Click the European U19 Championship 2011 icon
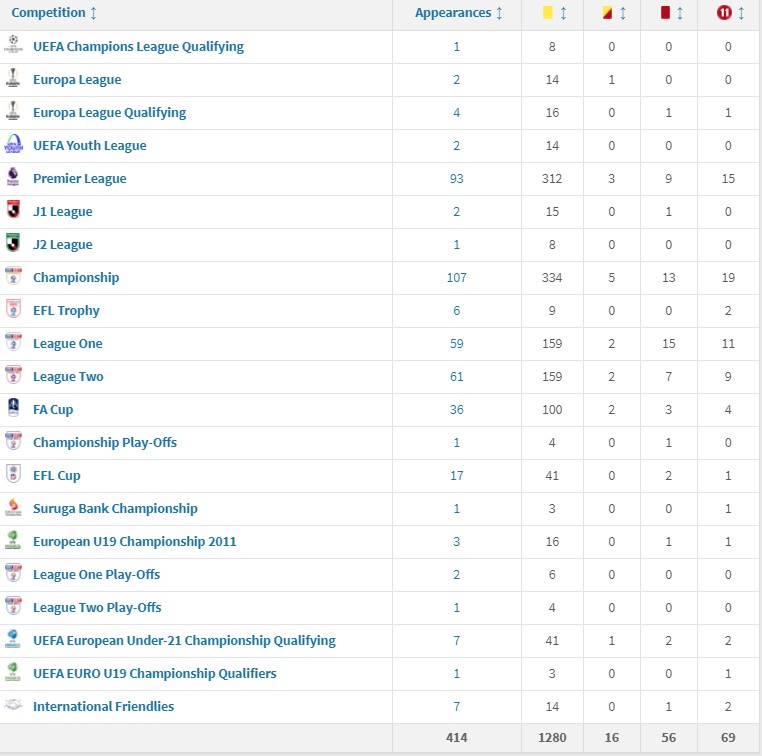The height and width of the screenshot is (756, 762). pos(13,540)
